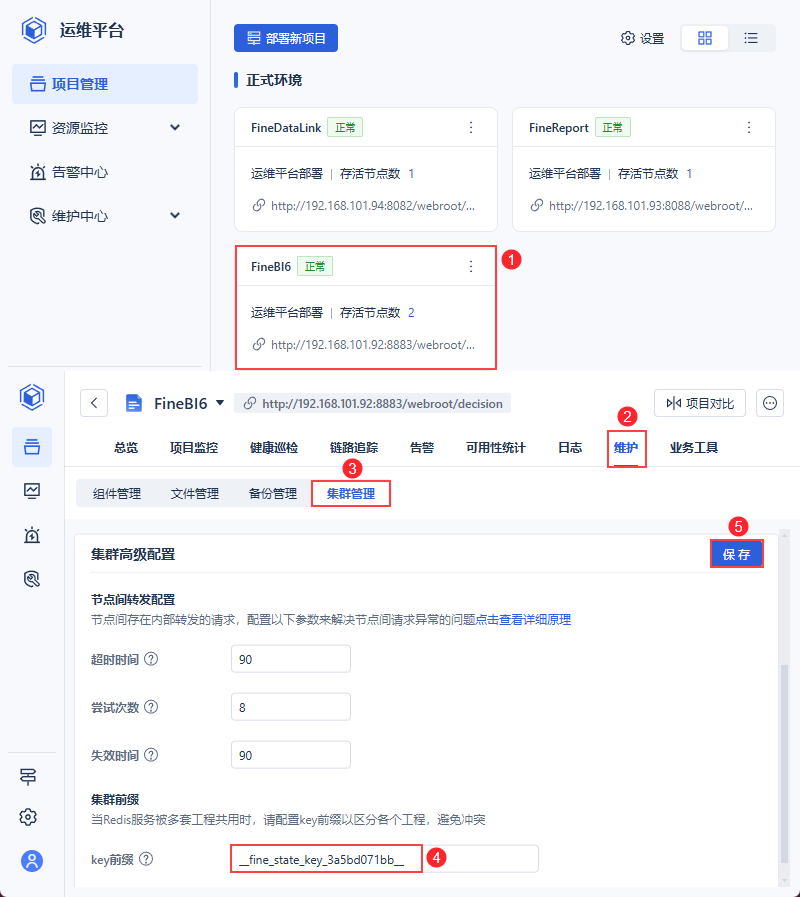Open the FineDataLink project URL link
The image size is (800, 897).
click(x=373, y=206)
